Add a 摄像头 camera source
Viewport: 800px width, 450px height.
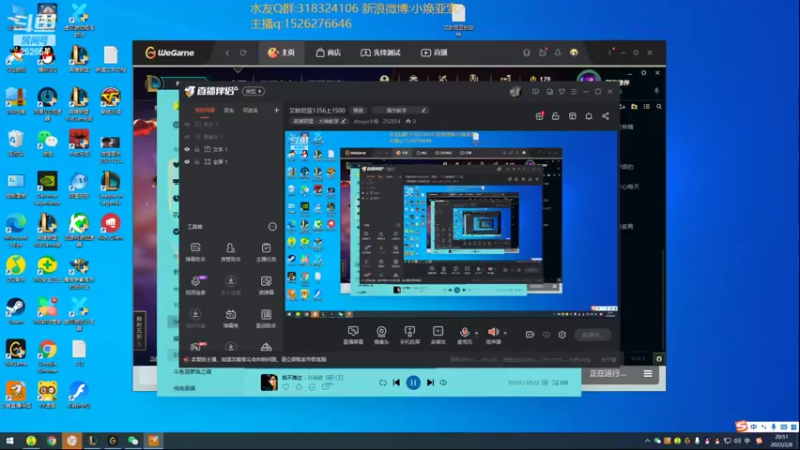click(381, 335)
